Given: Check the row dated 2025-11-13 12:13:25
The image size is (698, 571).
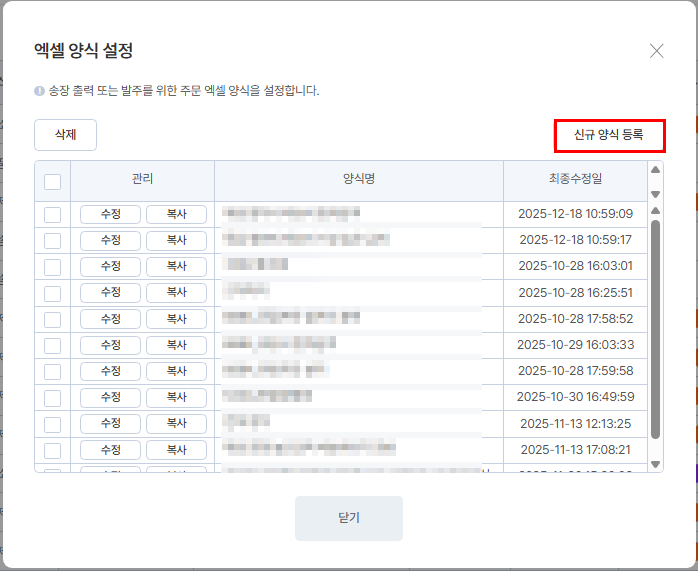Looking at the screenshot, I should (53, 425).
